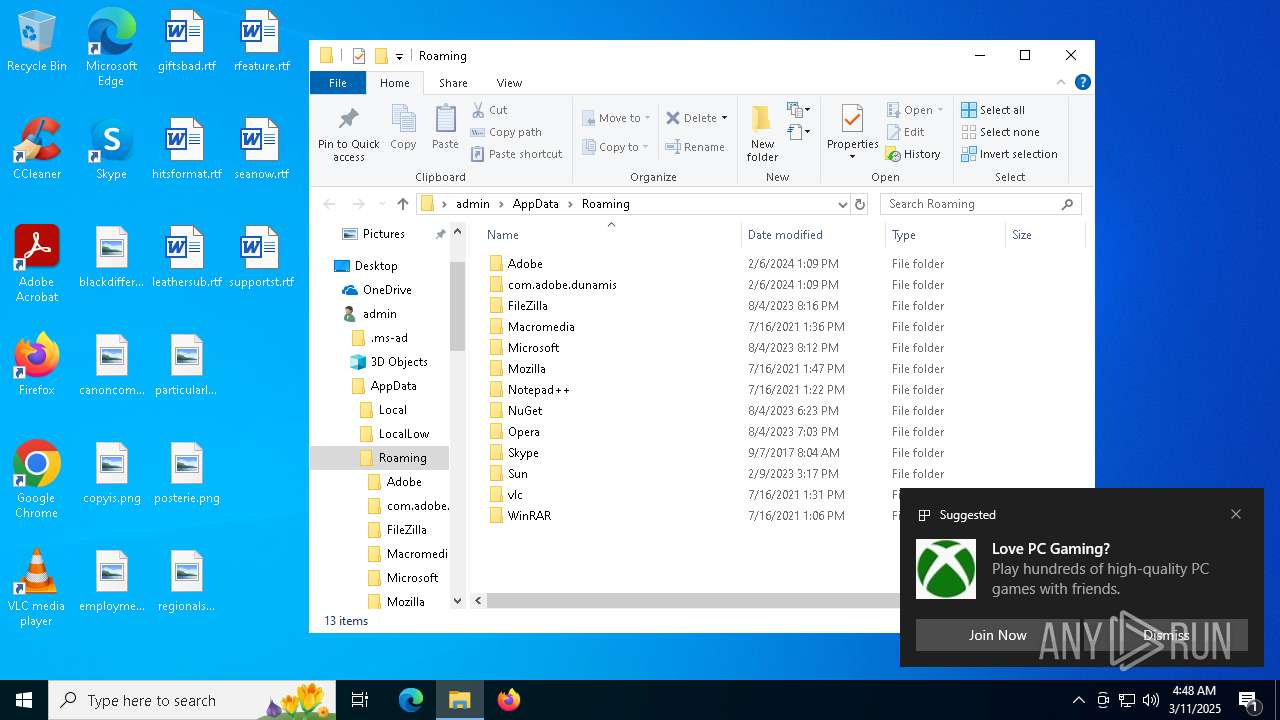The height and width of the screenshot is (720, 1280).
Task: Open the File tab
Action: 338,83
